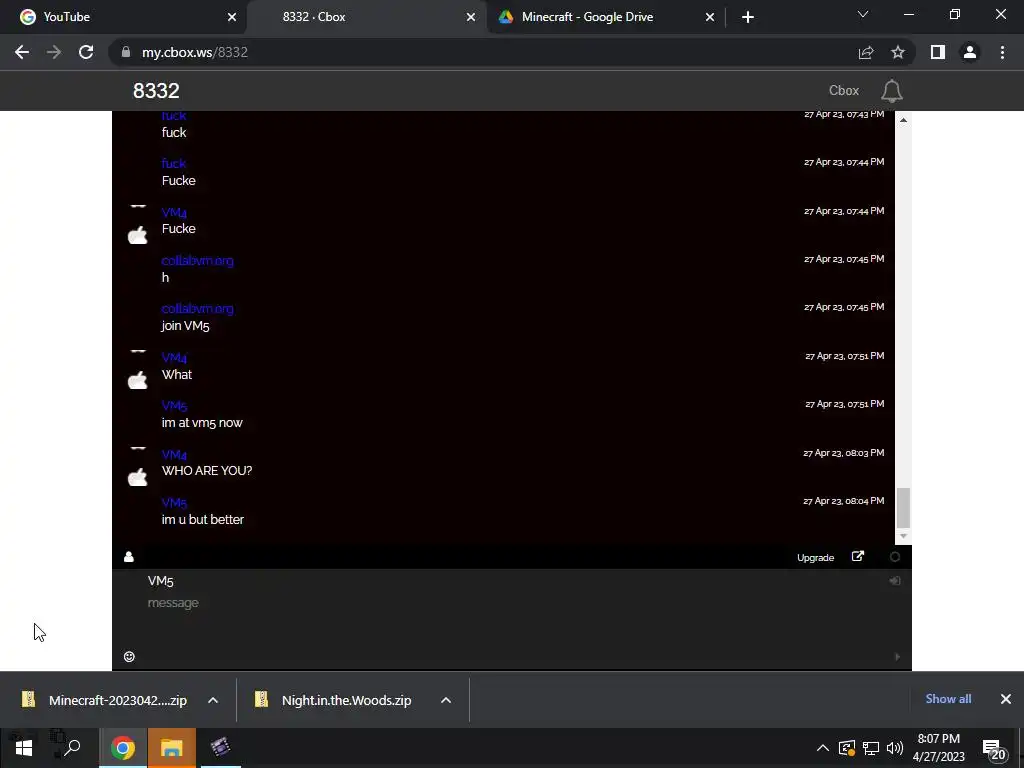Show hidden system tray icons
The width and height of the screenshot is (1024, 768).
(x=823, y=748)
